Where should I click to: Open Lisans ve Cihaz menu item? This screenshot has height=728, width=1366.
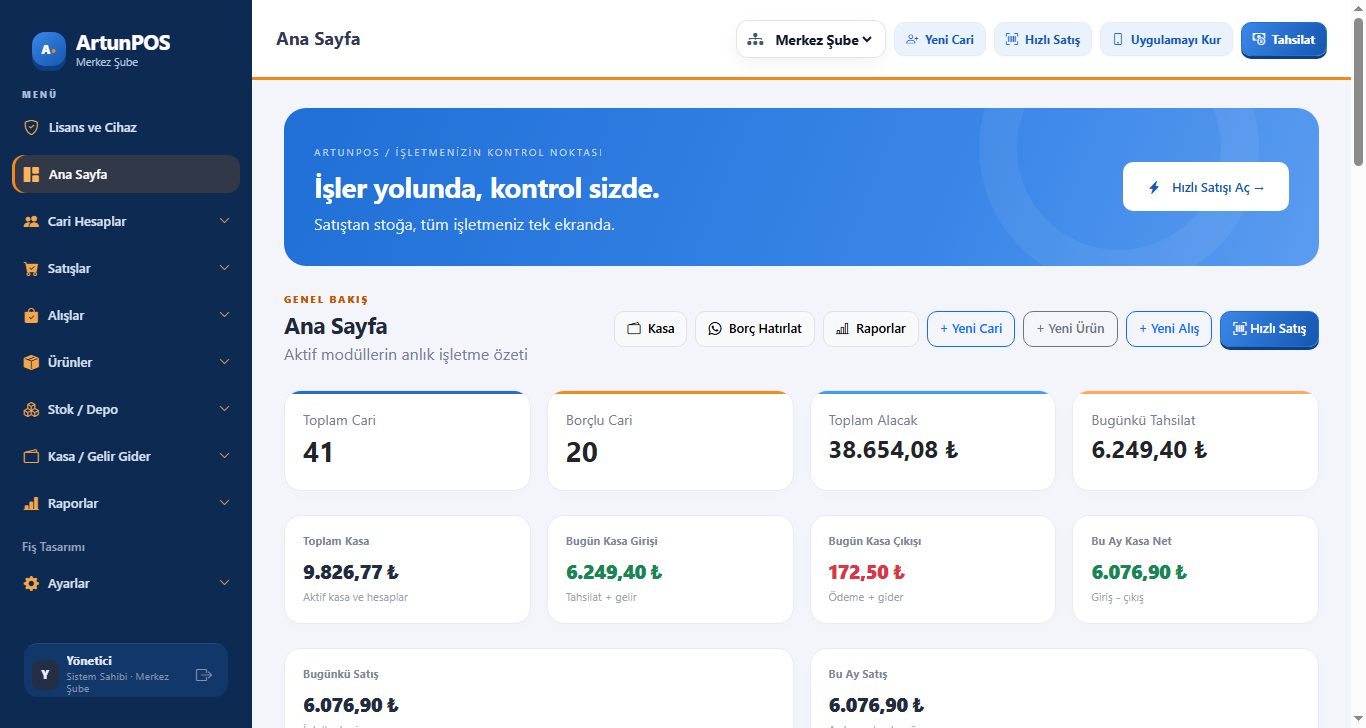[x=126, y=128]
